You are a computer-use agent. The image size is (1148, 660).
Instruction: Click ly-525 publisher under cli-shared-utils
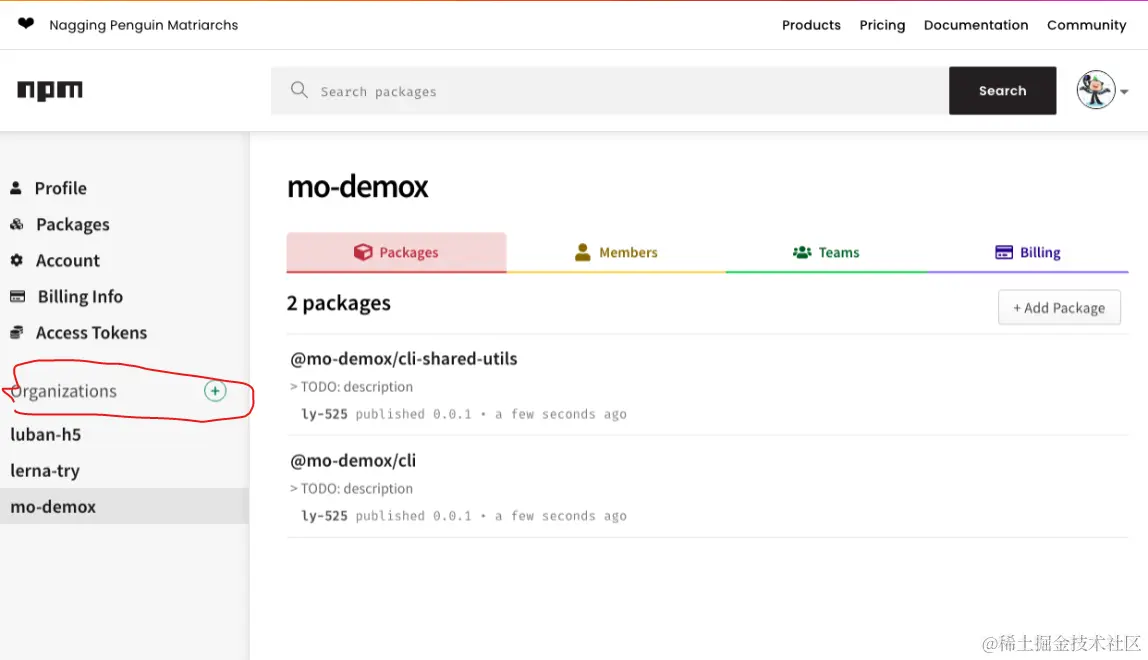click(x=324, y=414)
